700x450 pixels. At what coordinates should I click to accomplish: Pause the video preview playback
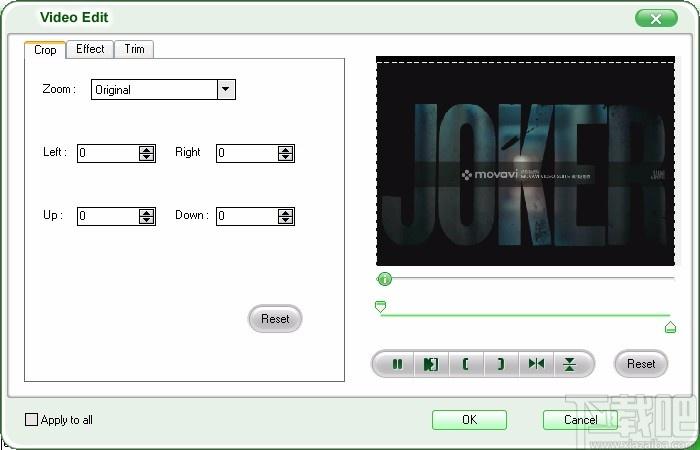[x=397, y=364]
